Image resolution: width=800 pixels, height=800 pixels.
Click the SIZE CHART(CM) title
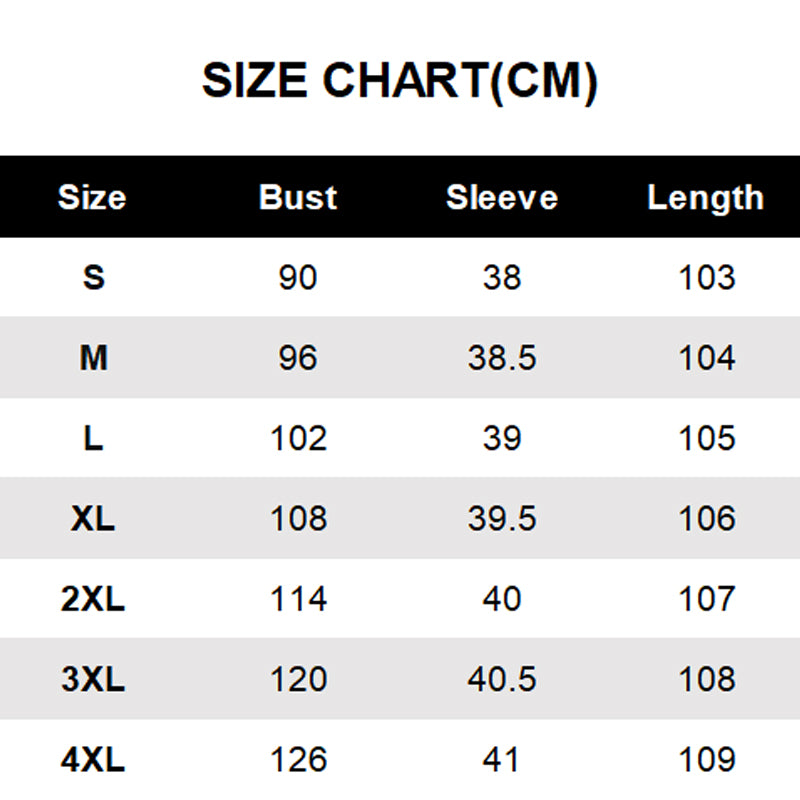(400, 82)
